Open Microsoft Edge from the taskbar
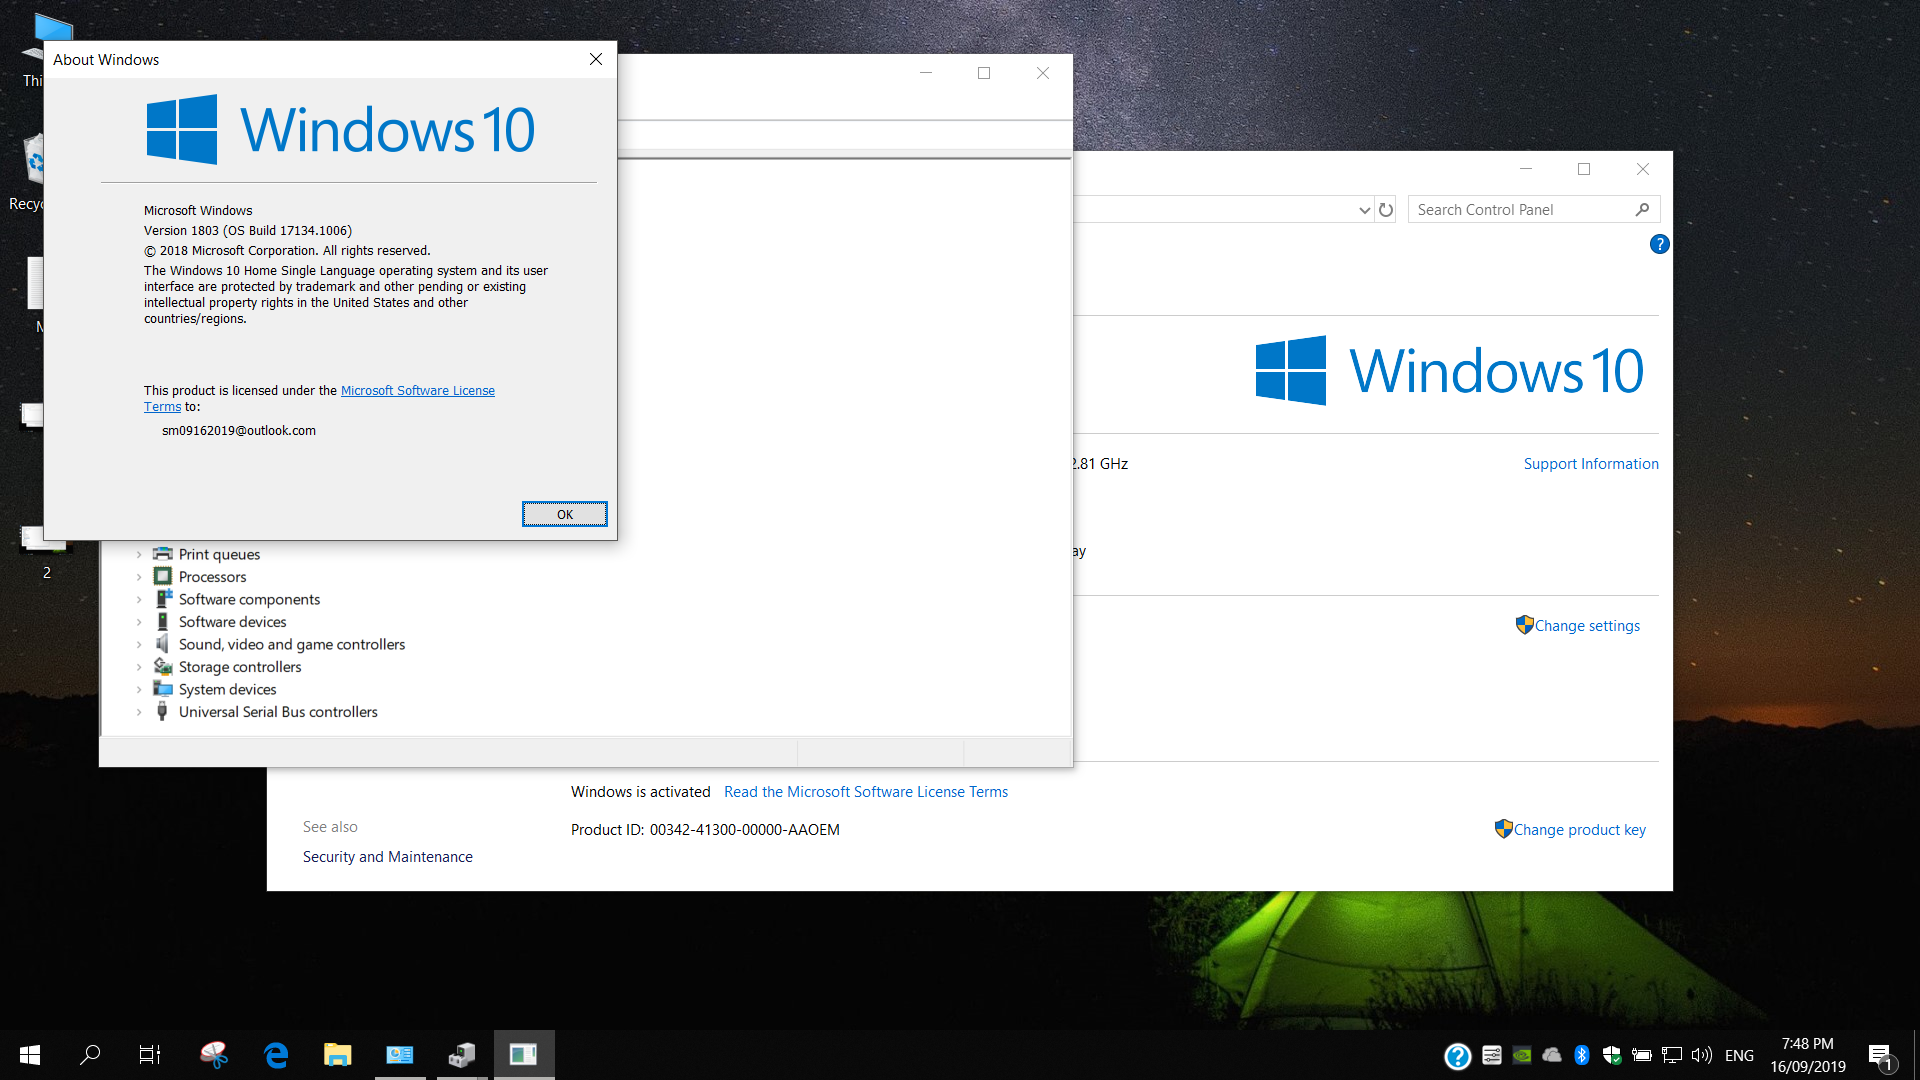1920x1080 pixels. coord(276,1055)
